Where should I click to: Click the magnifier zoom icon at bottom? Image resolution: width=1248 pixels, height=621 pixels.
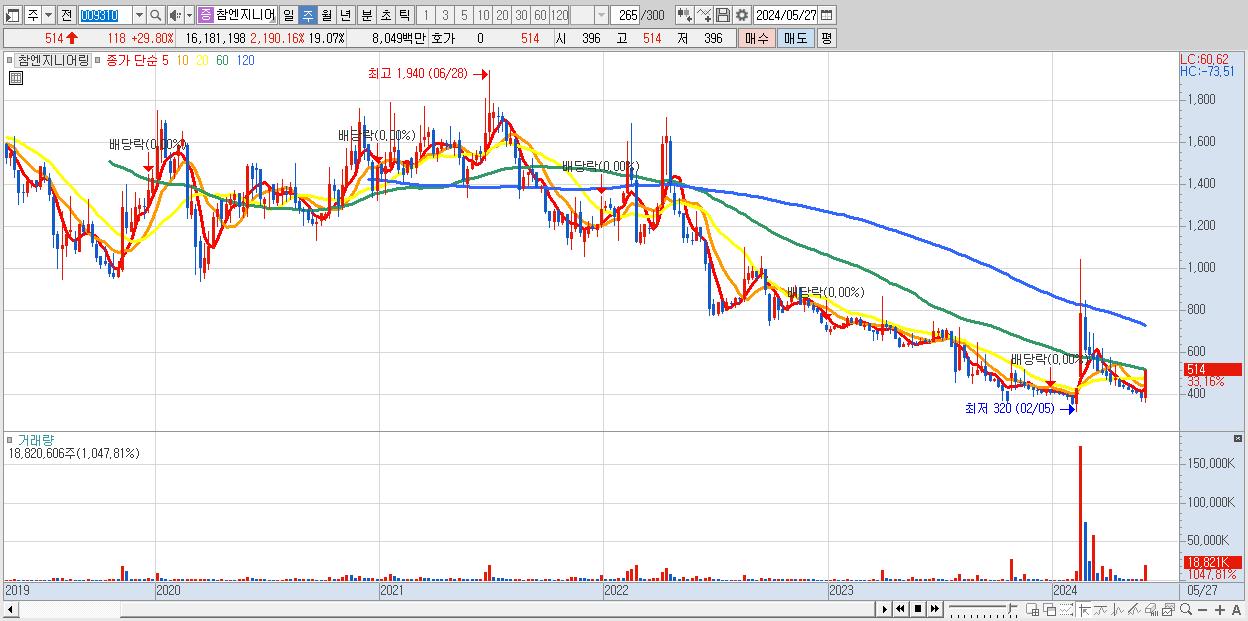coord(1186,609)
